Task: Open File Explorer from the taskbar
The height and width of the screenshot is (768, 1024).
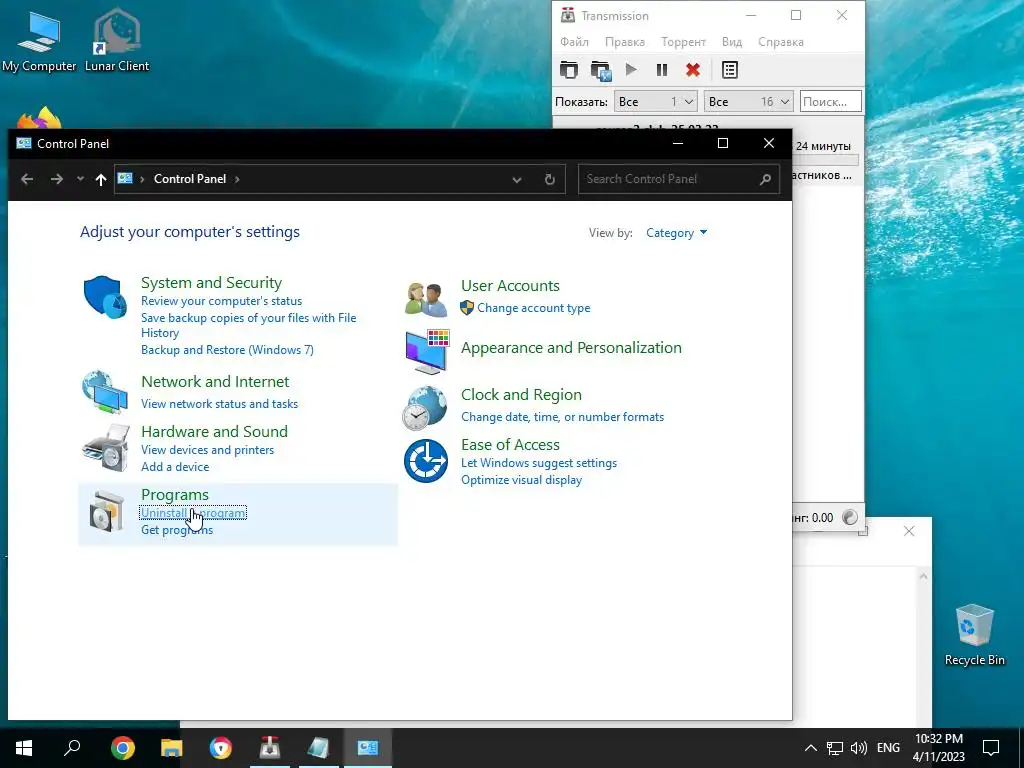Action: pos(172,748)
